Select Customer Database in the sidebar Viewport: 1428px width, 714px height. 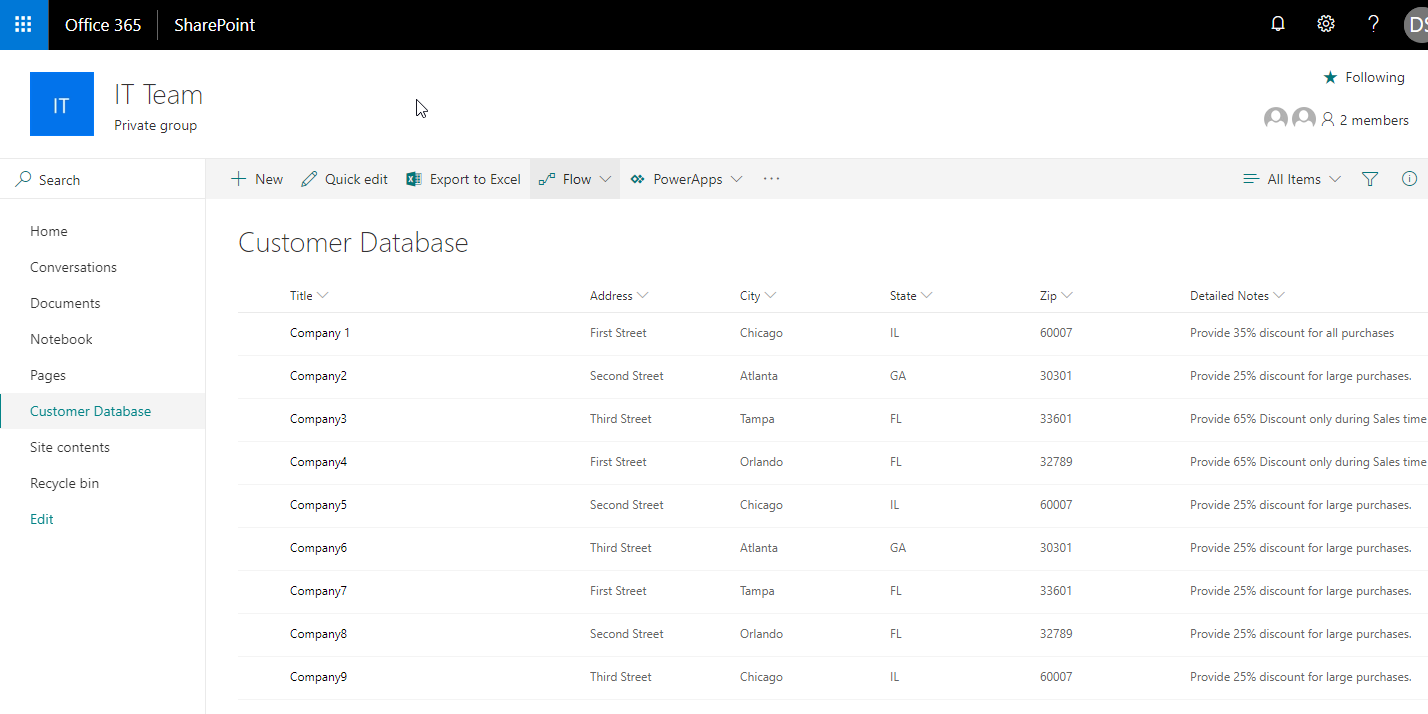point(90,410)
